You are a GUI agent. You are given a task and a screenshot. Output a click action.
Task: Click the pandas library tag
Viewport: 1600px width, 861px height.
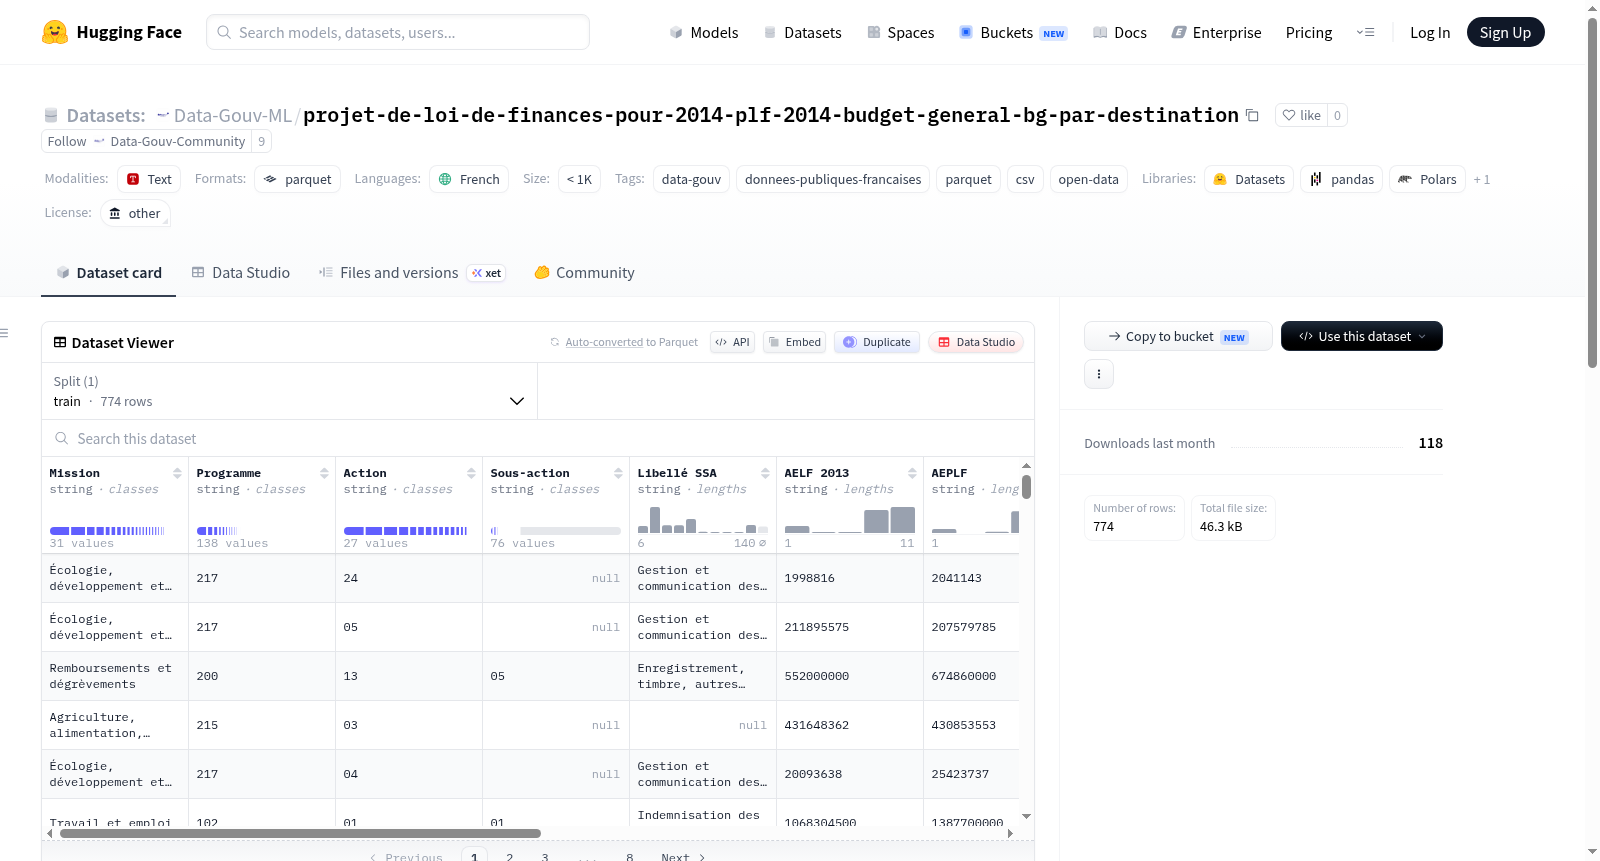1341,179
